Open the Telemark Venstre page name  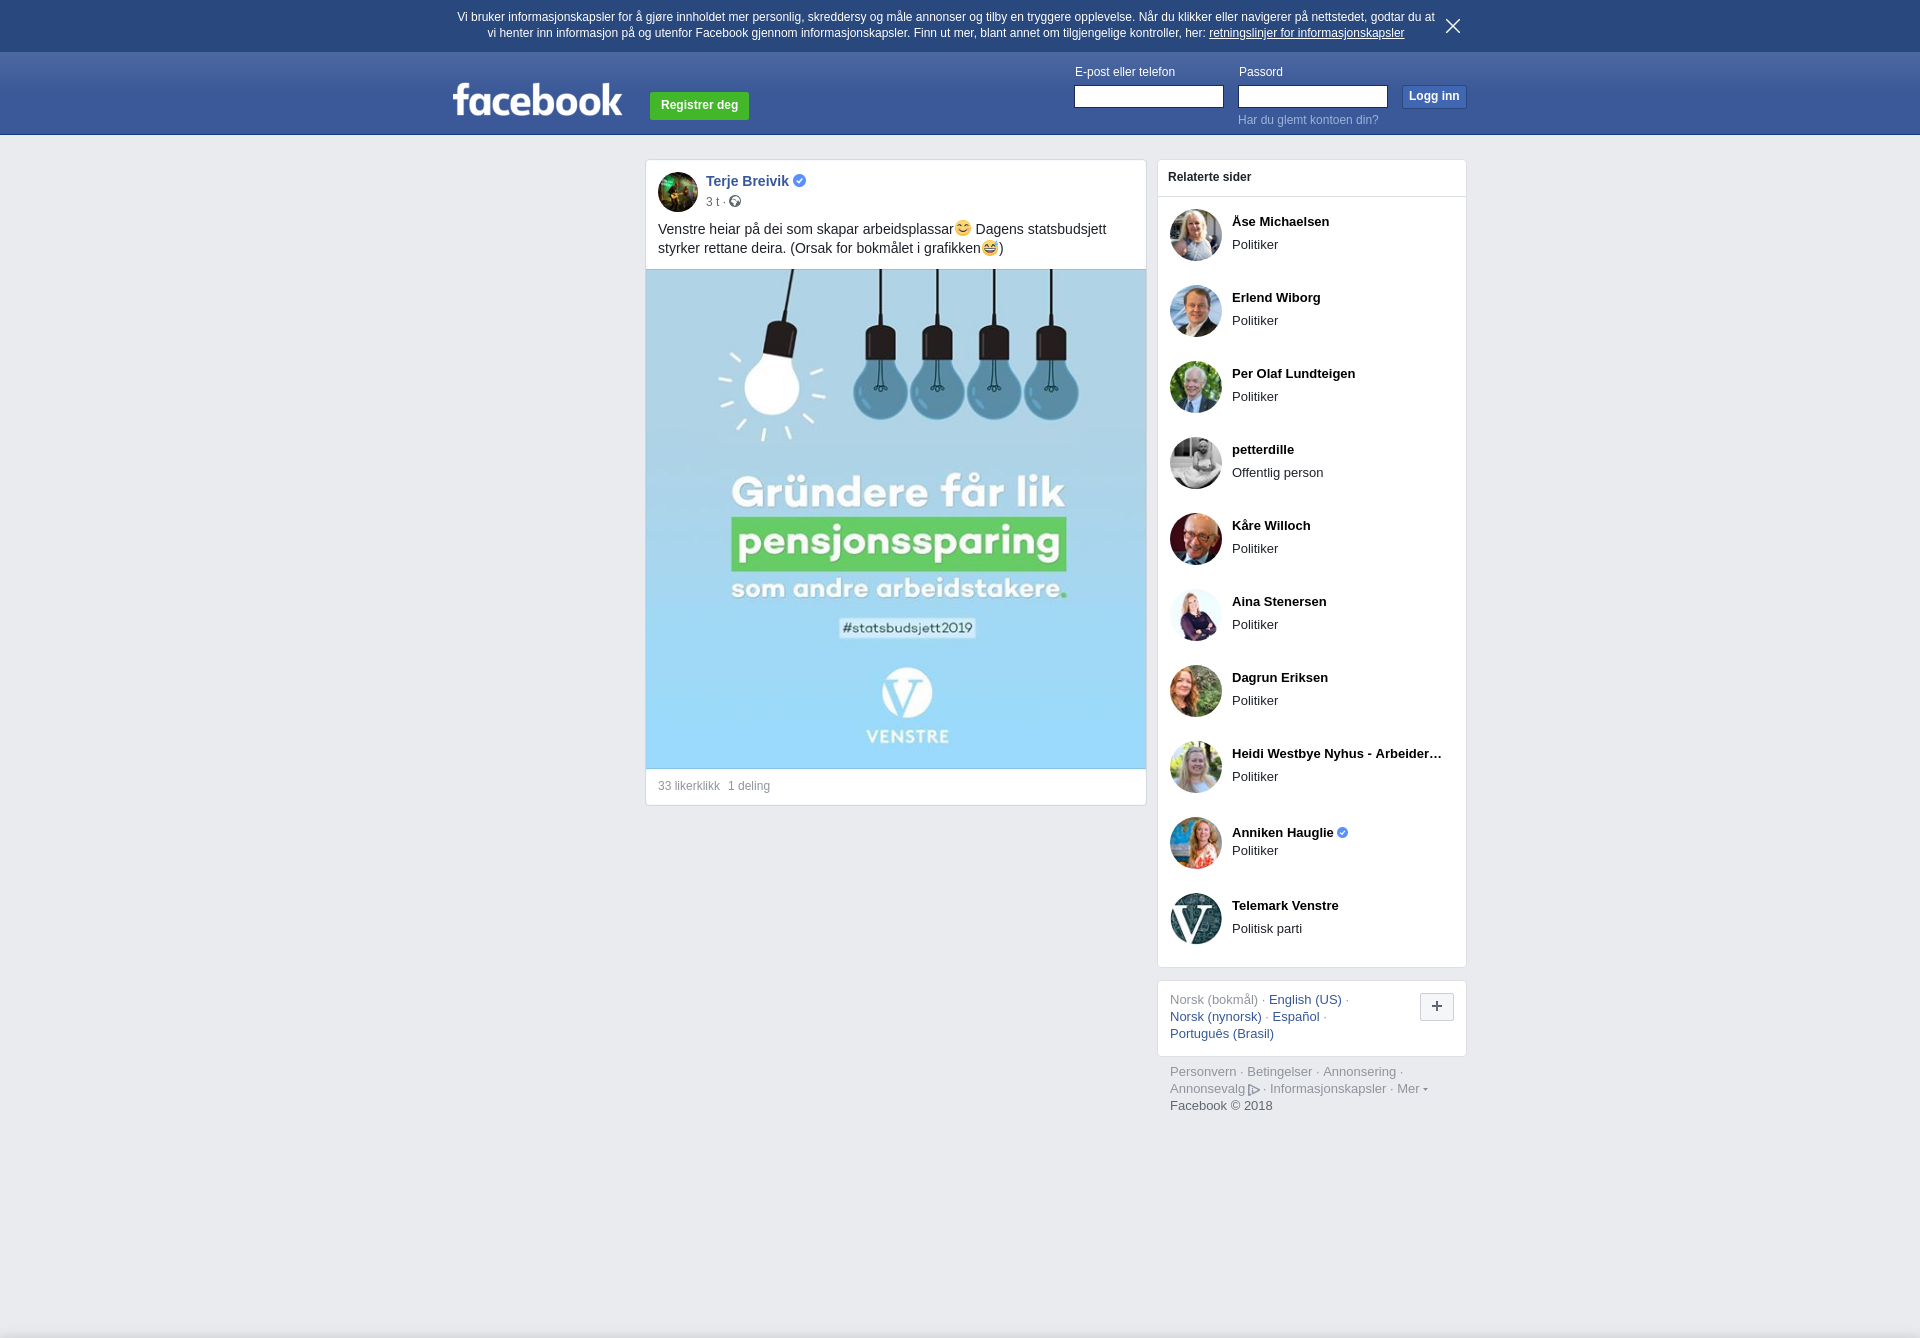click(x=1285, y=906)
